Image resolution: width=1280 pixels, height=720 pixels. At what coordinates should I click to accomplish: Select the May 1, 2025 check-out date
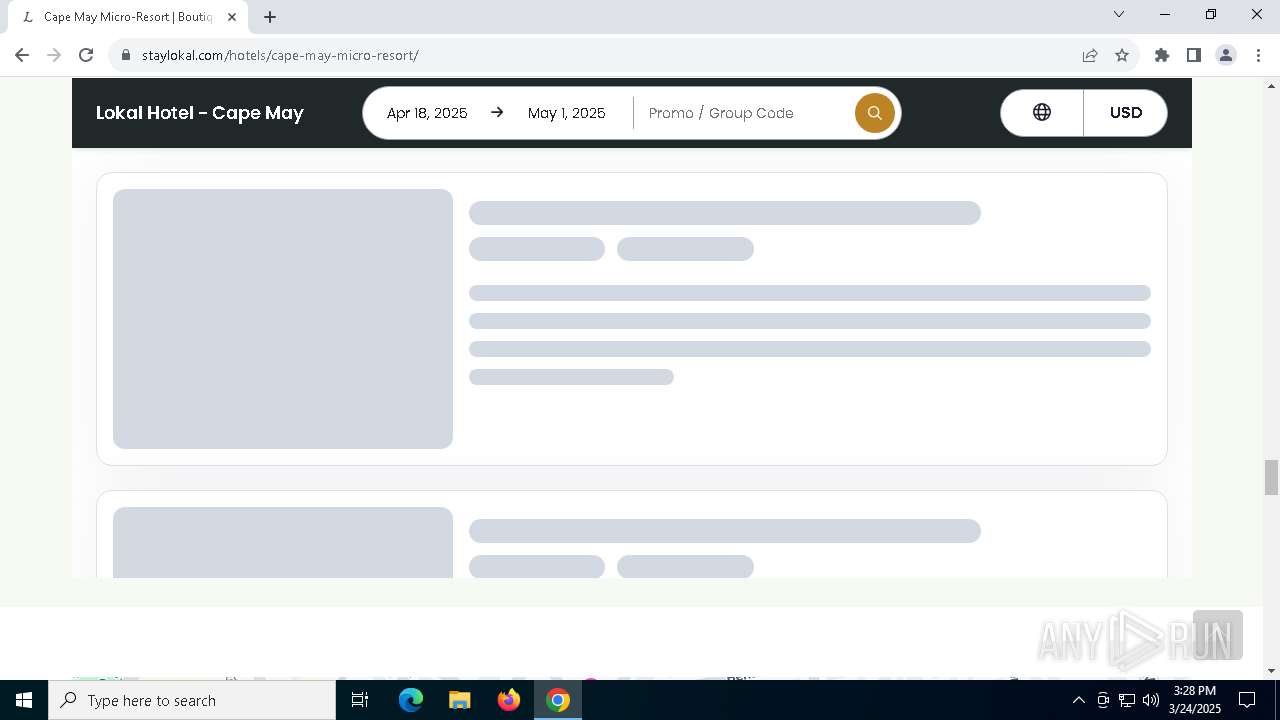[567, 113]
